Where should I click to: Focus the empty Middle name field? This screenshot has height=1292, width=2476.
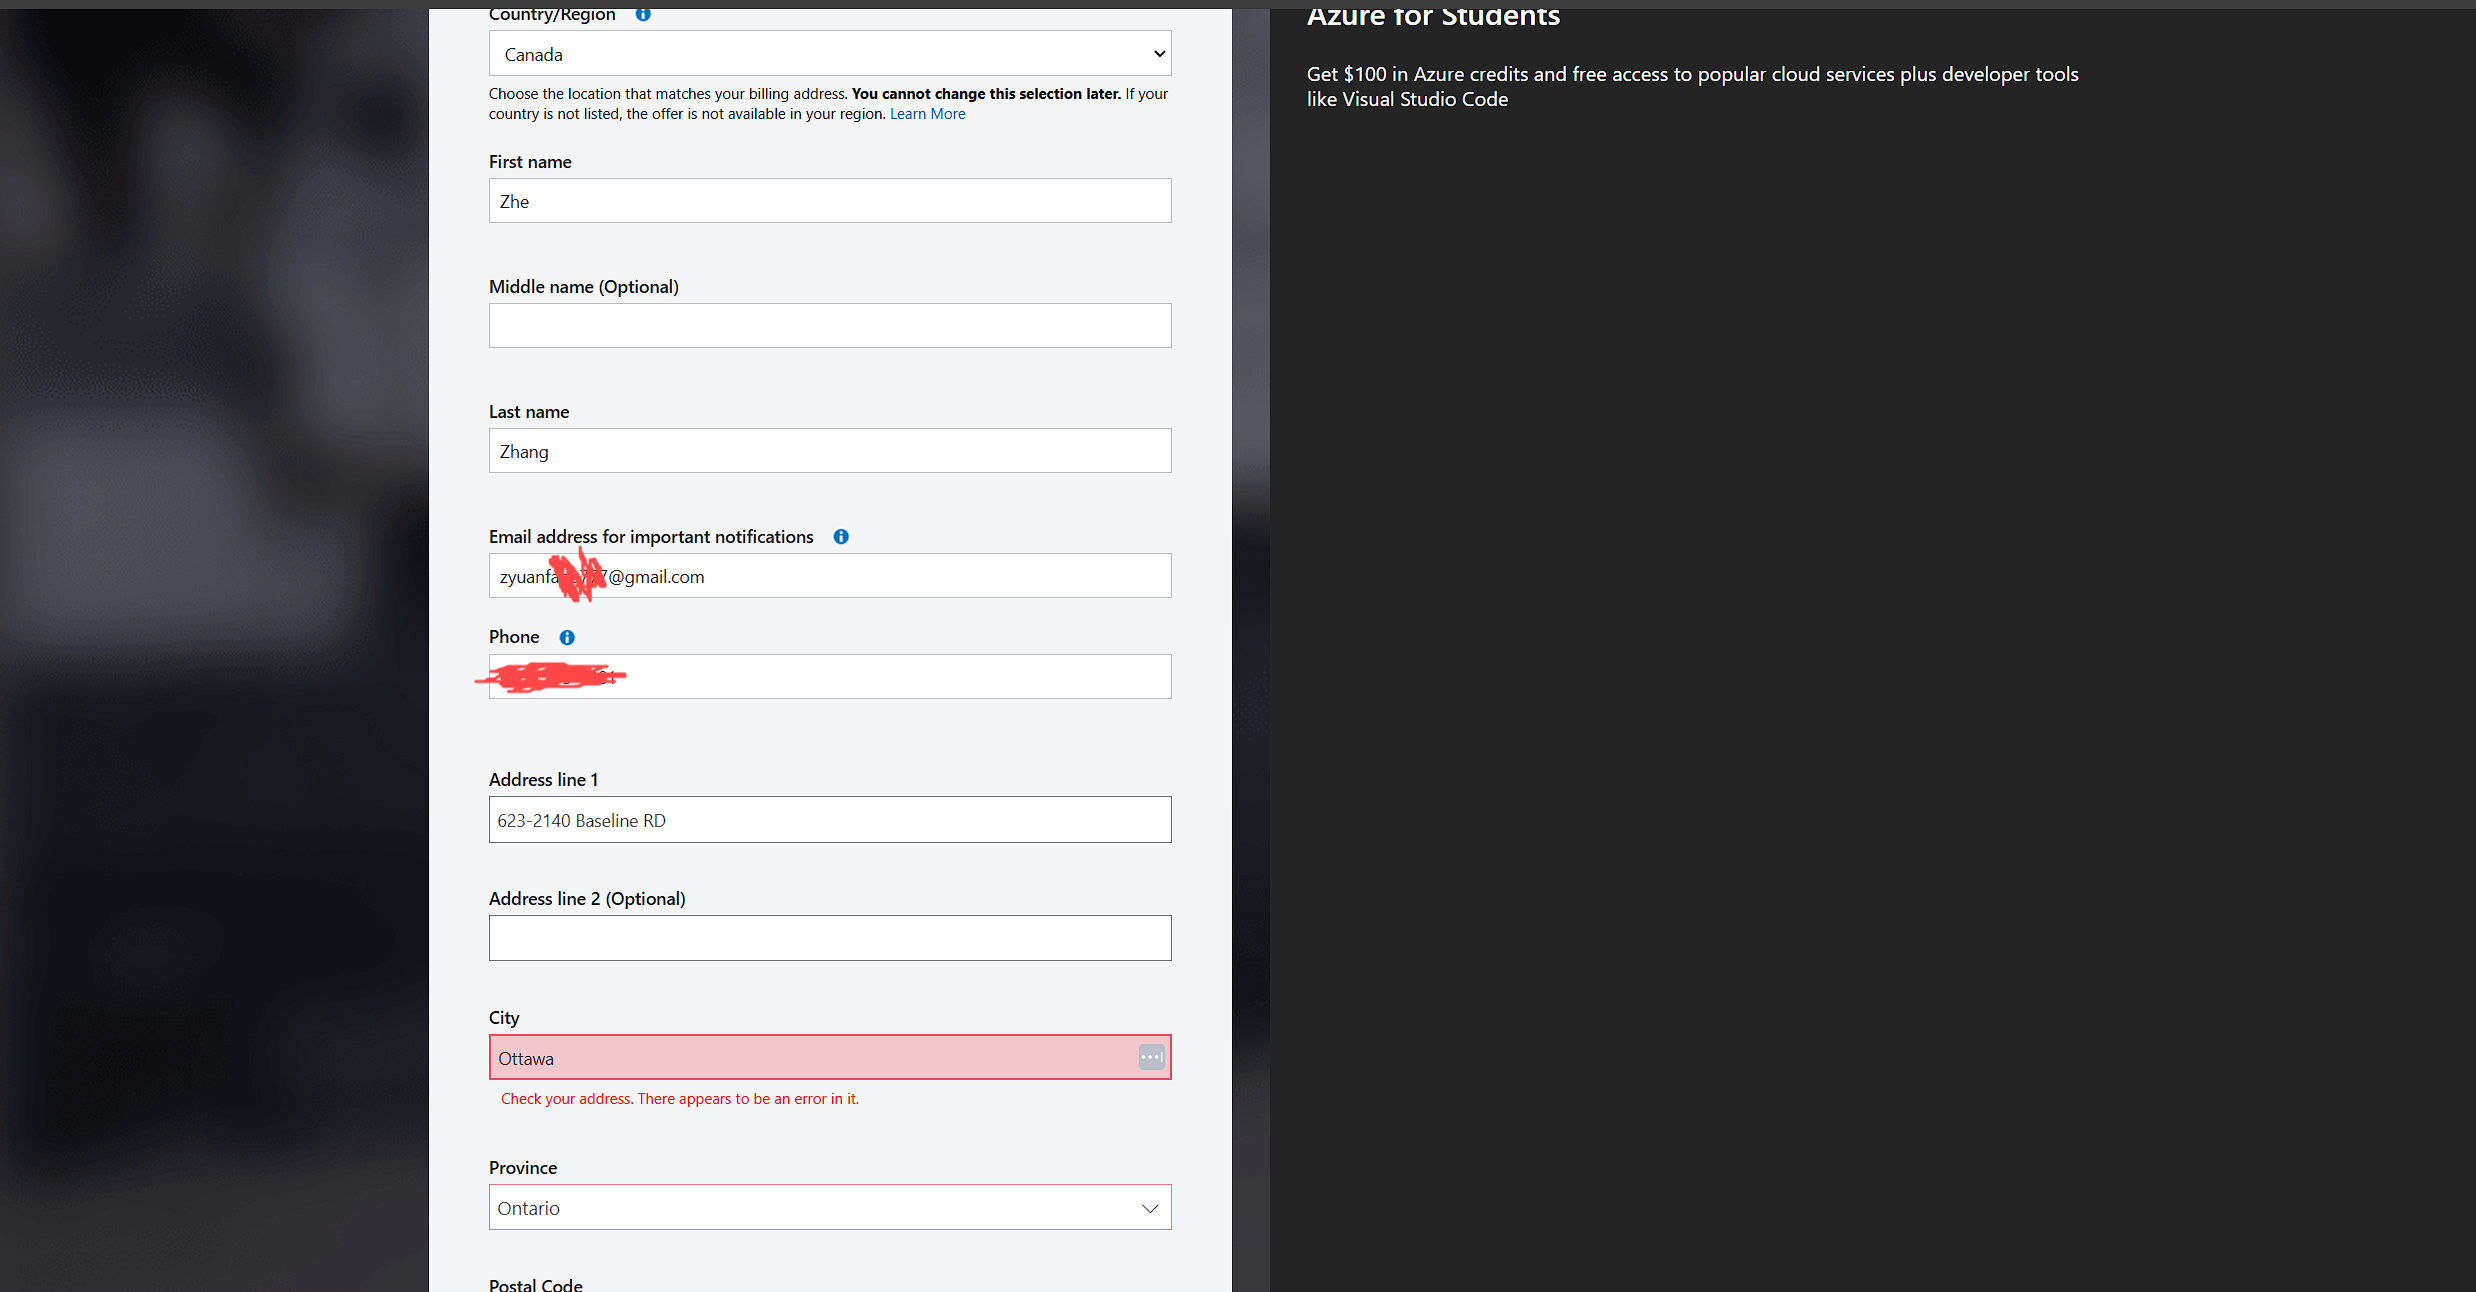pyautogui.click(x=829, y=326)
